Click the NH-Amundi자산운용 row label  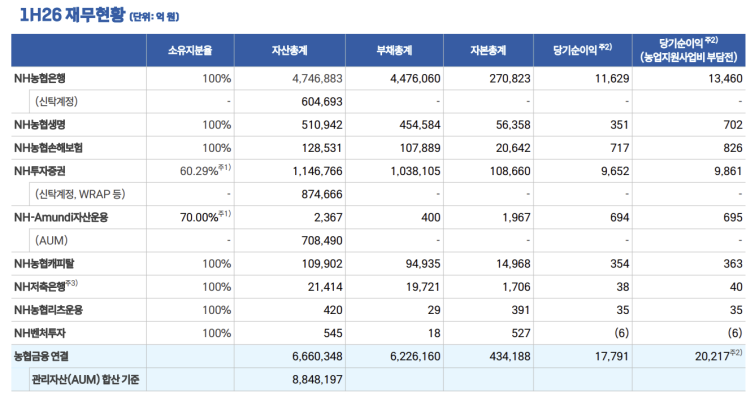61,217
